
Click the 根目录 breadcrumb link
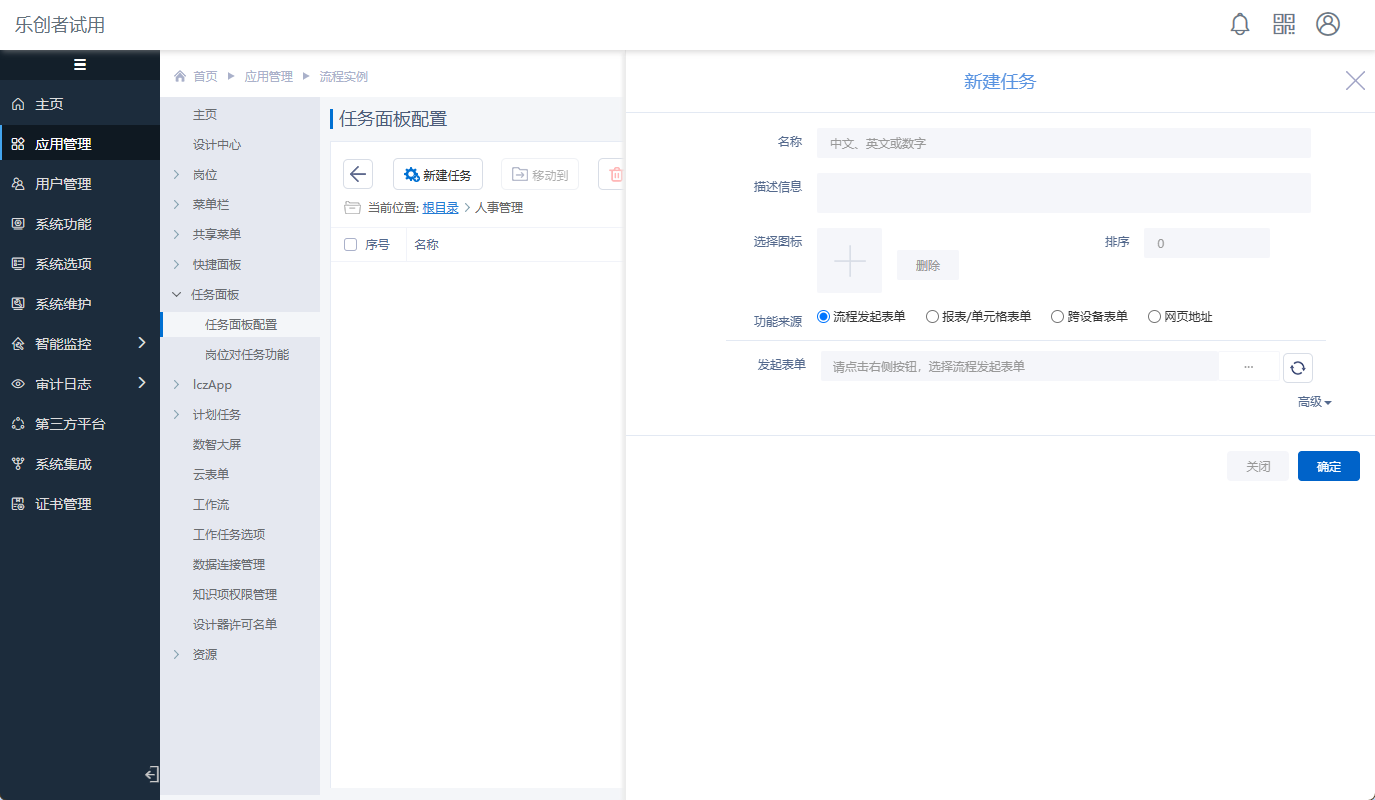440,208
